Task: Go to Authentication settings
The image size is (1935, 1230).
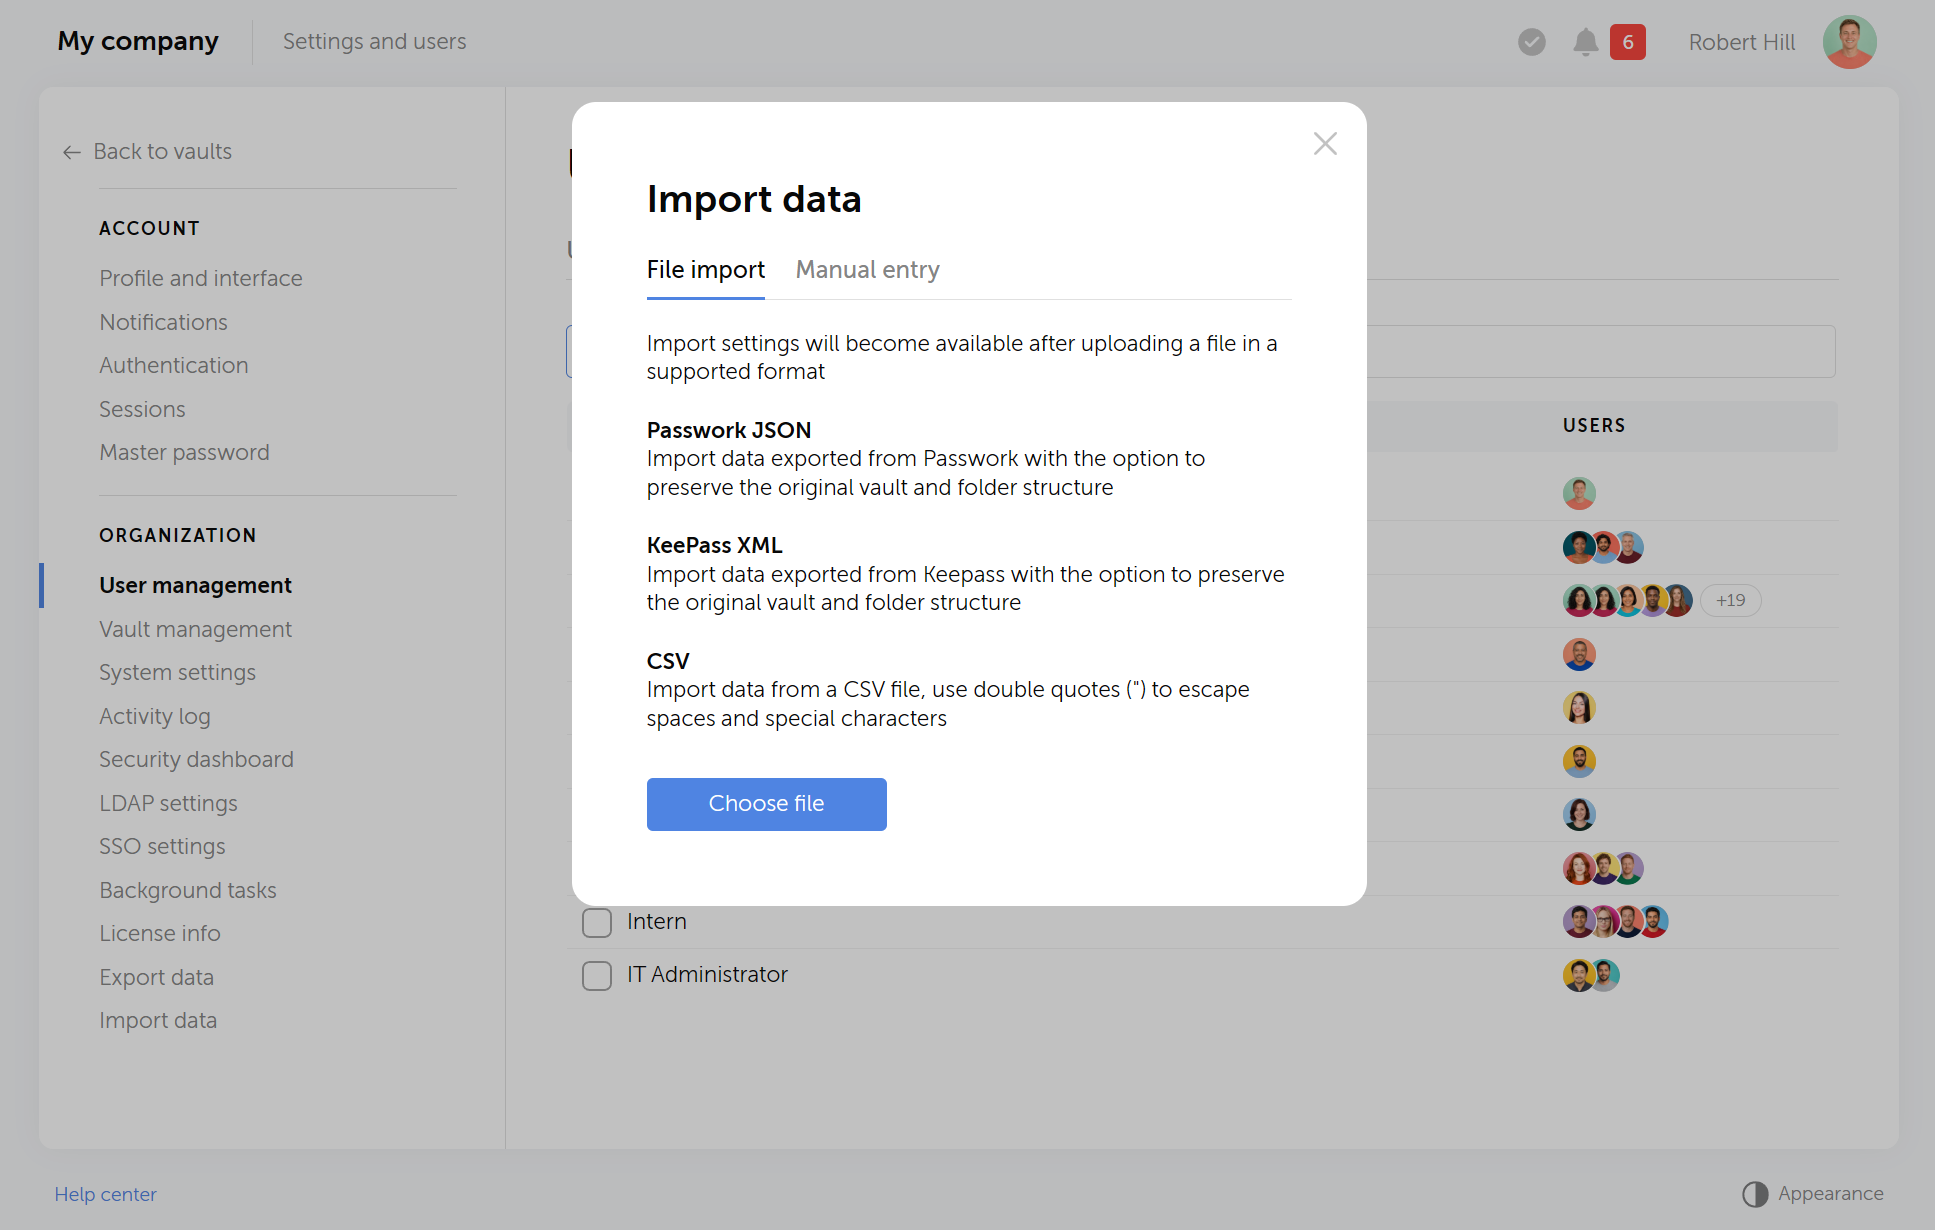Action: coord(174,365)
